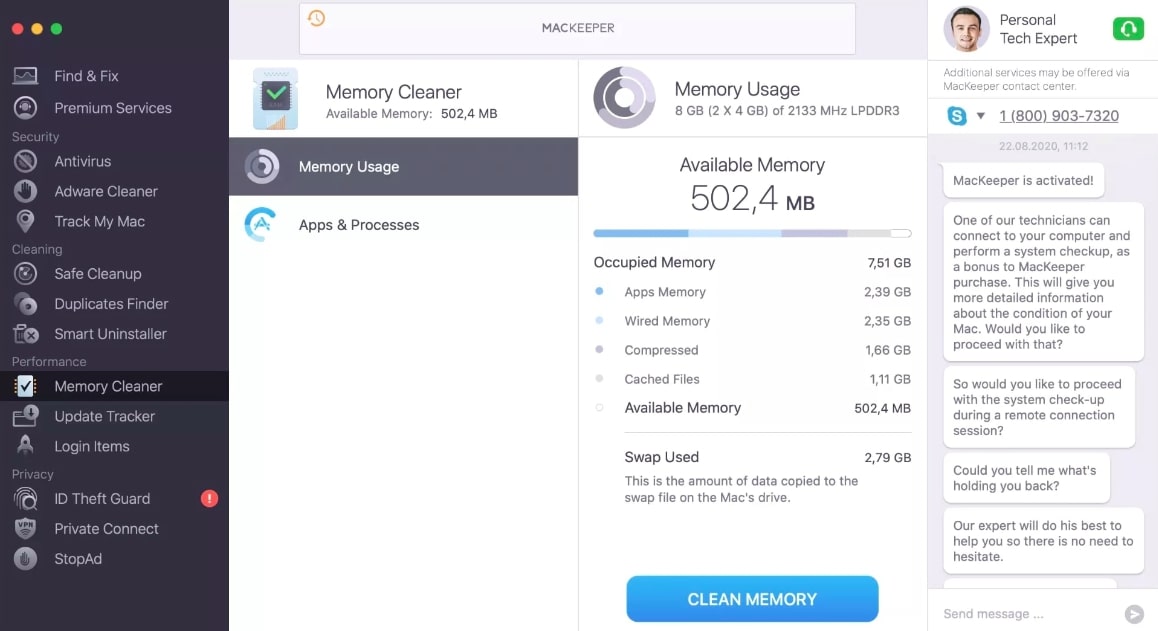The height and width of the screenshot is (631, 1158).
Task: Click the Premium Services icon
Action: (25, 108)
